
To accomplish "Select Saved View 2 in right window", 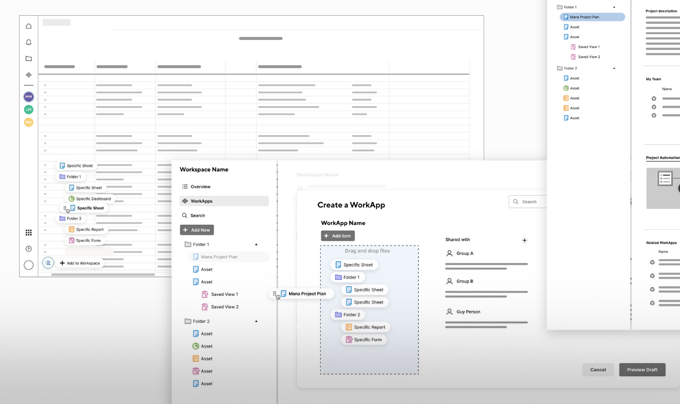I will point(585,57).
